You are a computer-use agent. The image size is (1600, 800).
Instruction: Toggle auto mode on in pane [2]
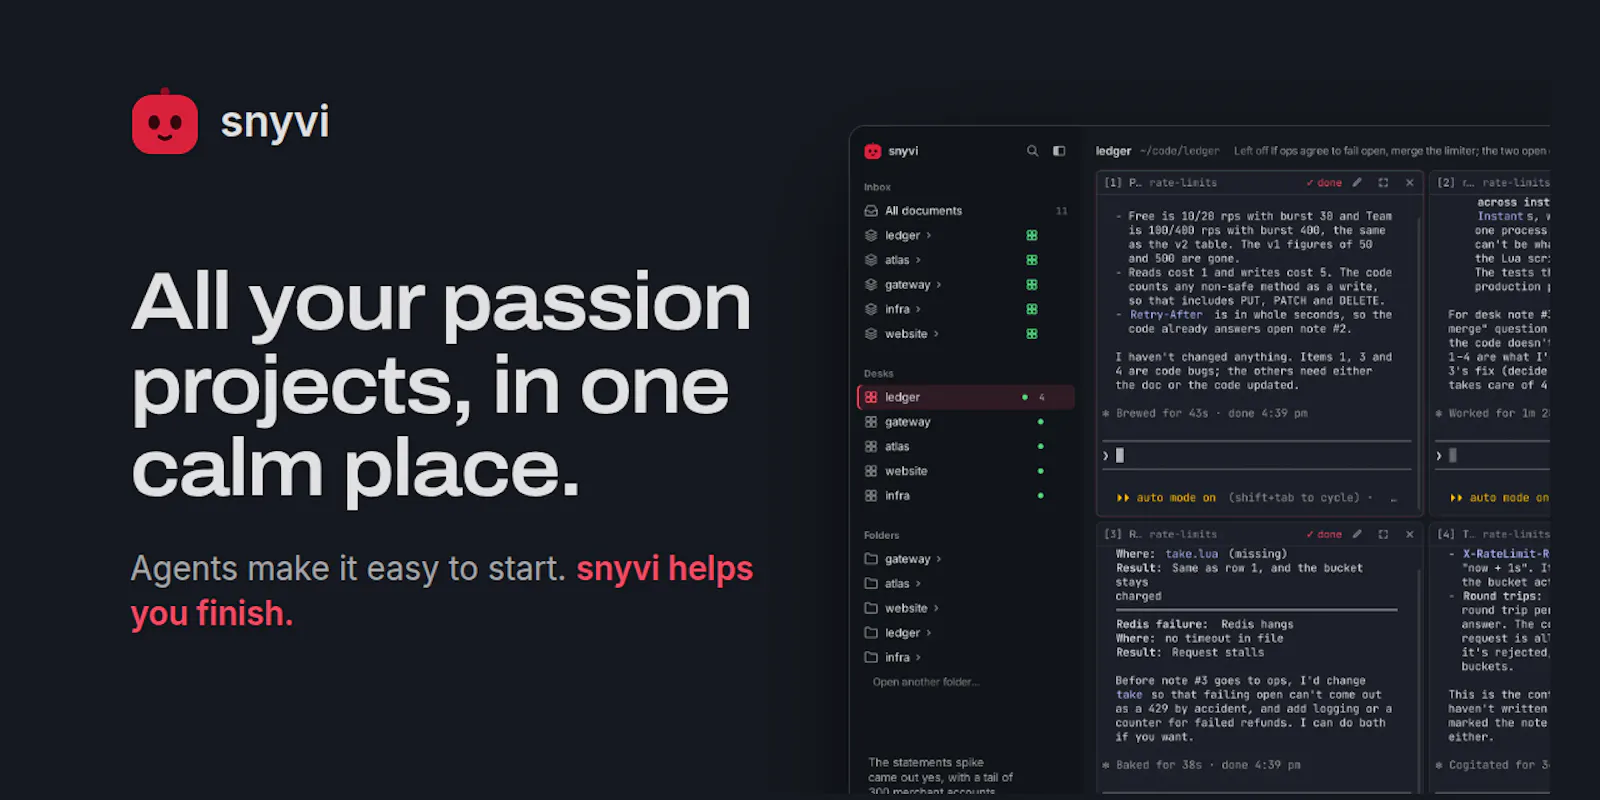click(x=1499, y=498)
